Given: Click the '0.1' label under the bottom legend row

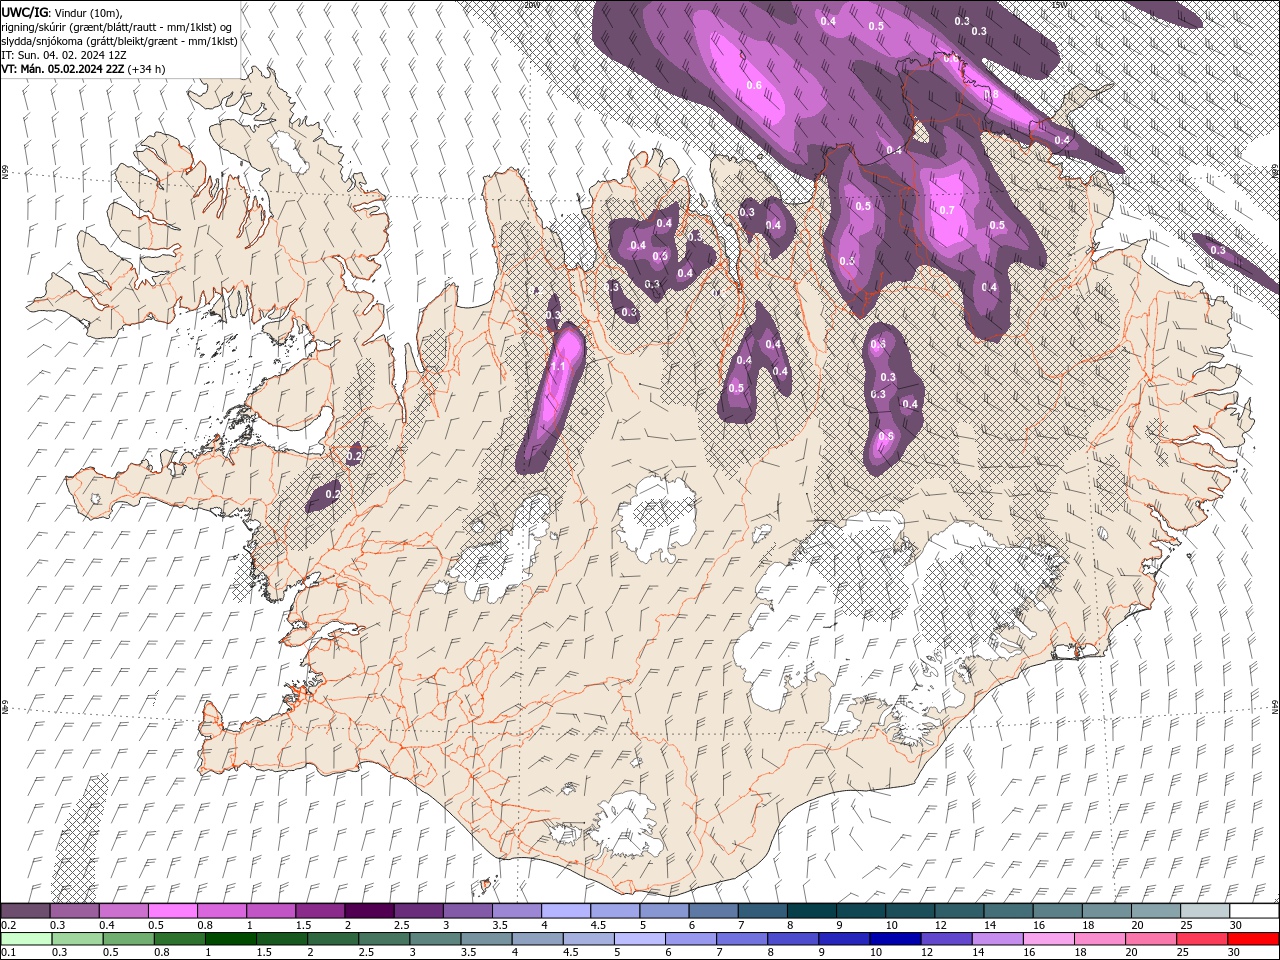Looking at the screenshot, I should [8, 953].
